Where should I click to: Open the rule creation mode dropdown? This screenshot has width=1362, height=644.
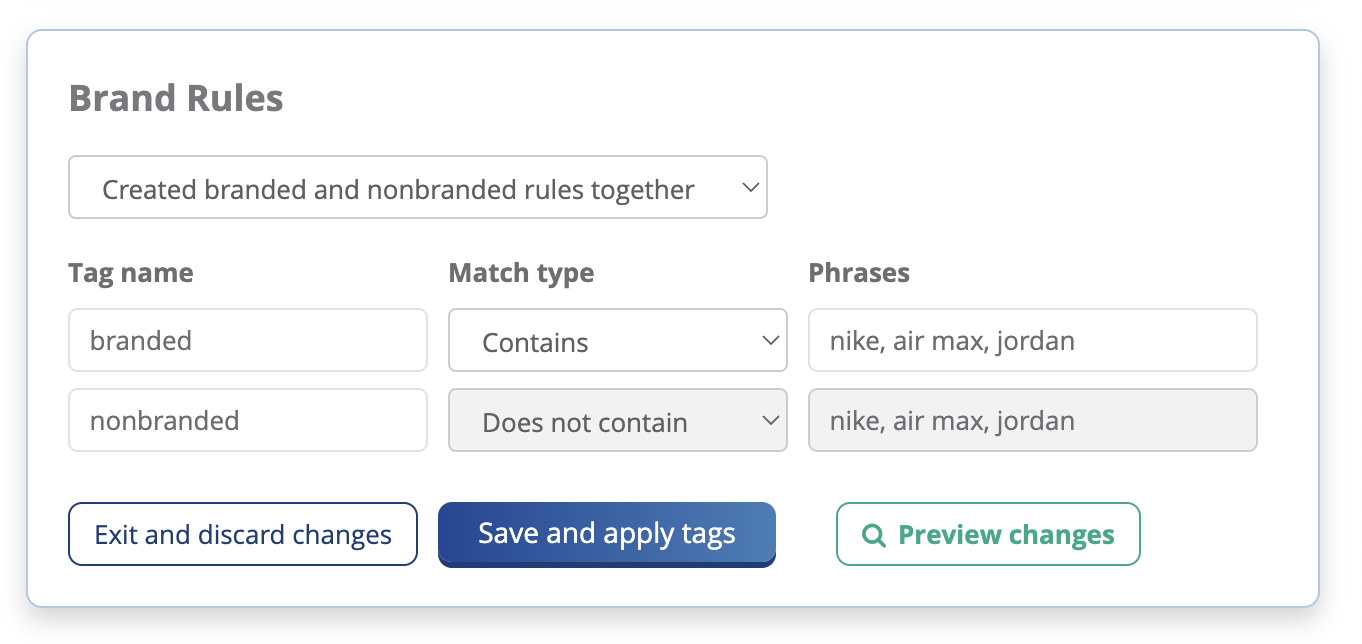(417, 187)
